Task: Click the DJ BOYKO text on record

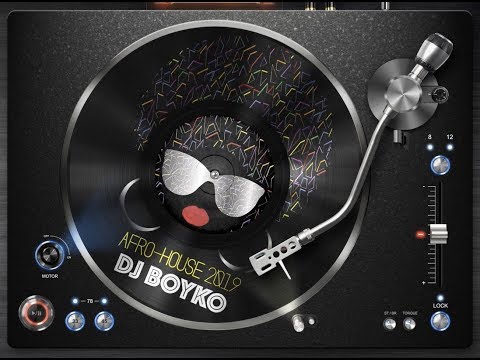Action: [x=170, y=284]
